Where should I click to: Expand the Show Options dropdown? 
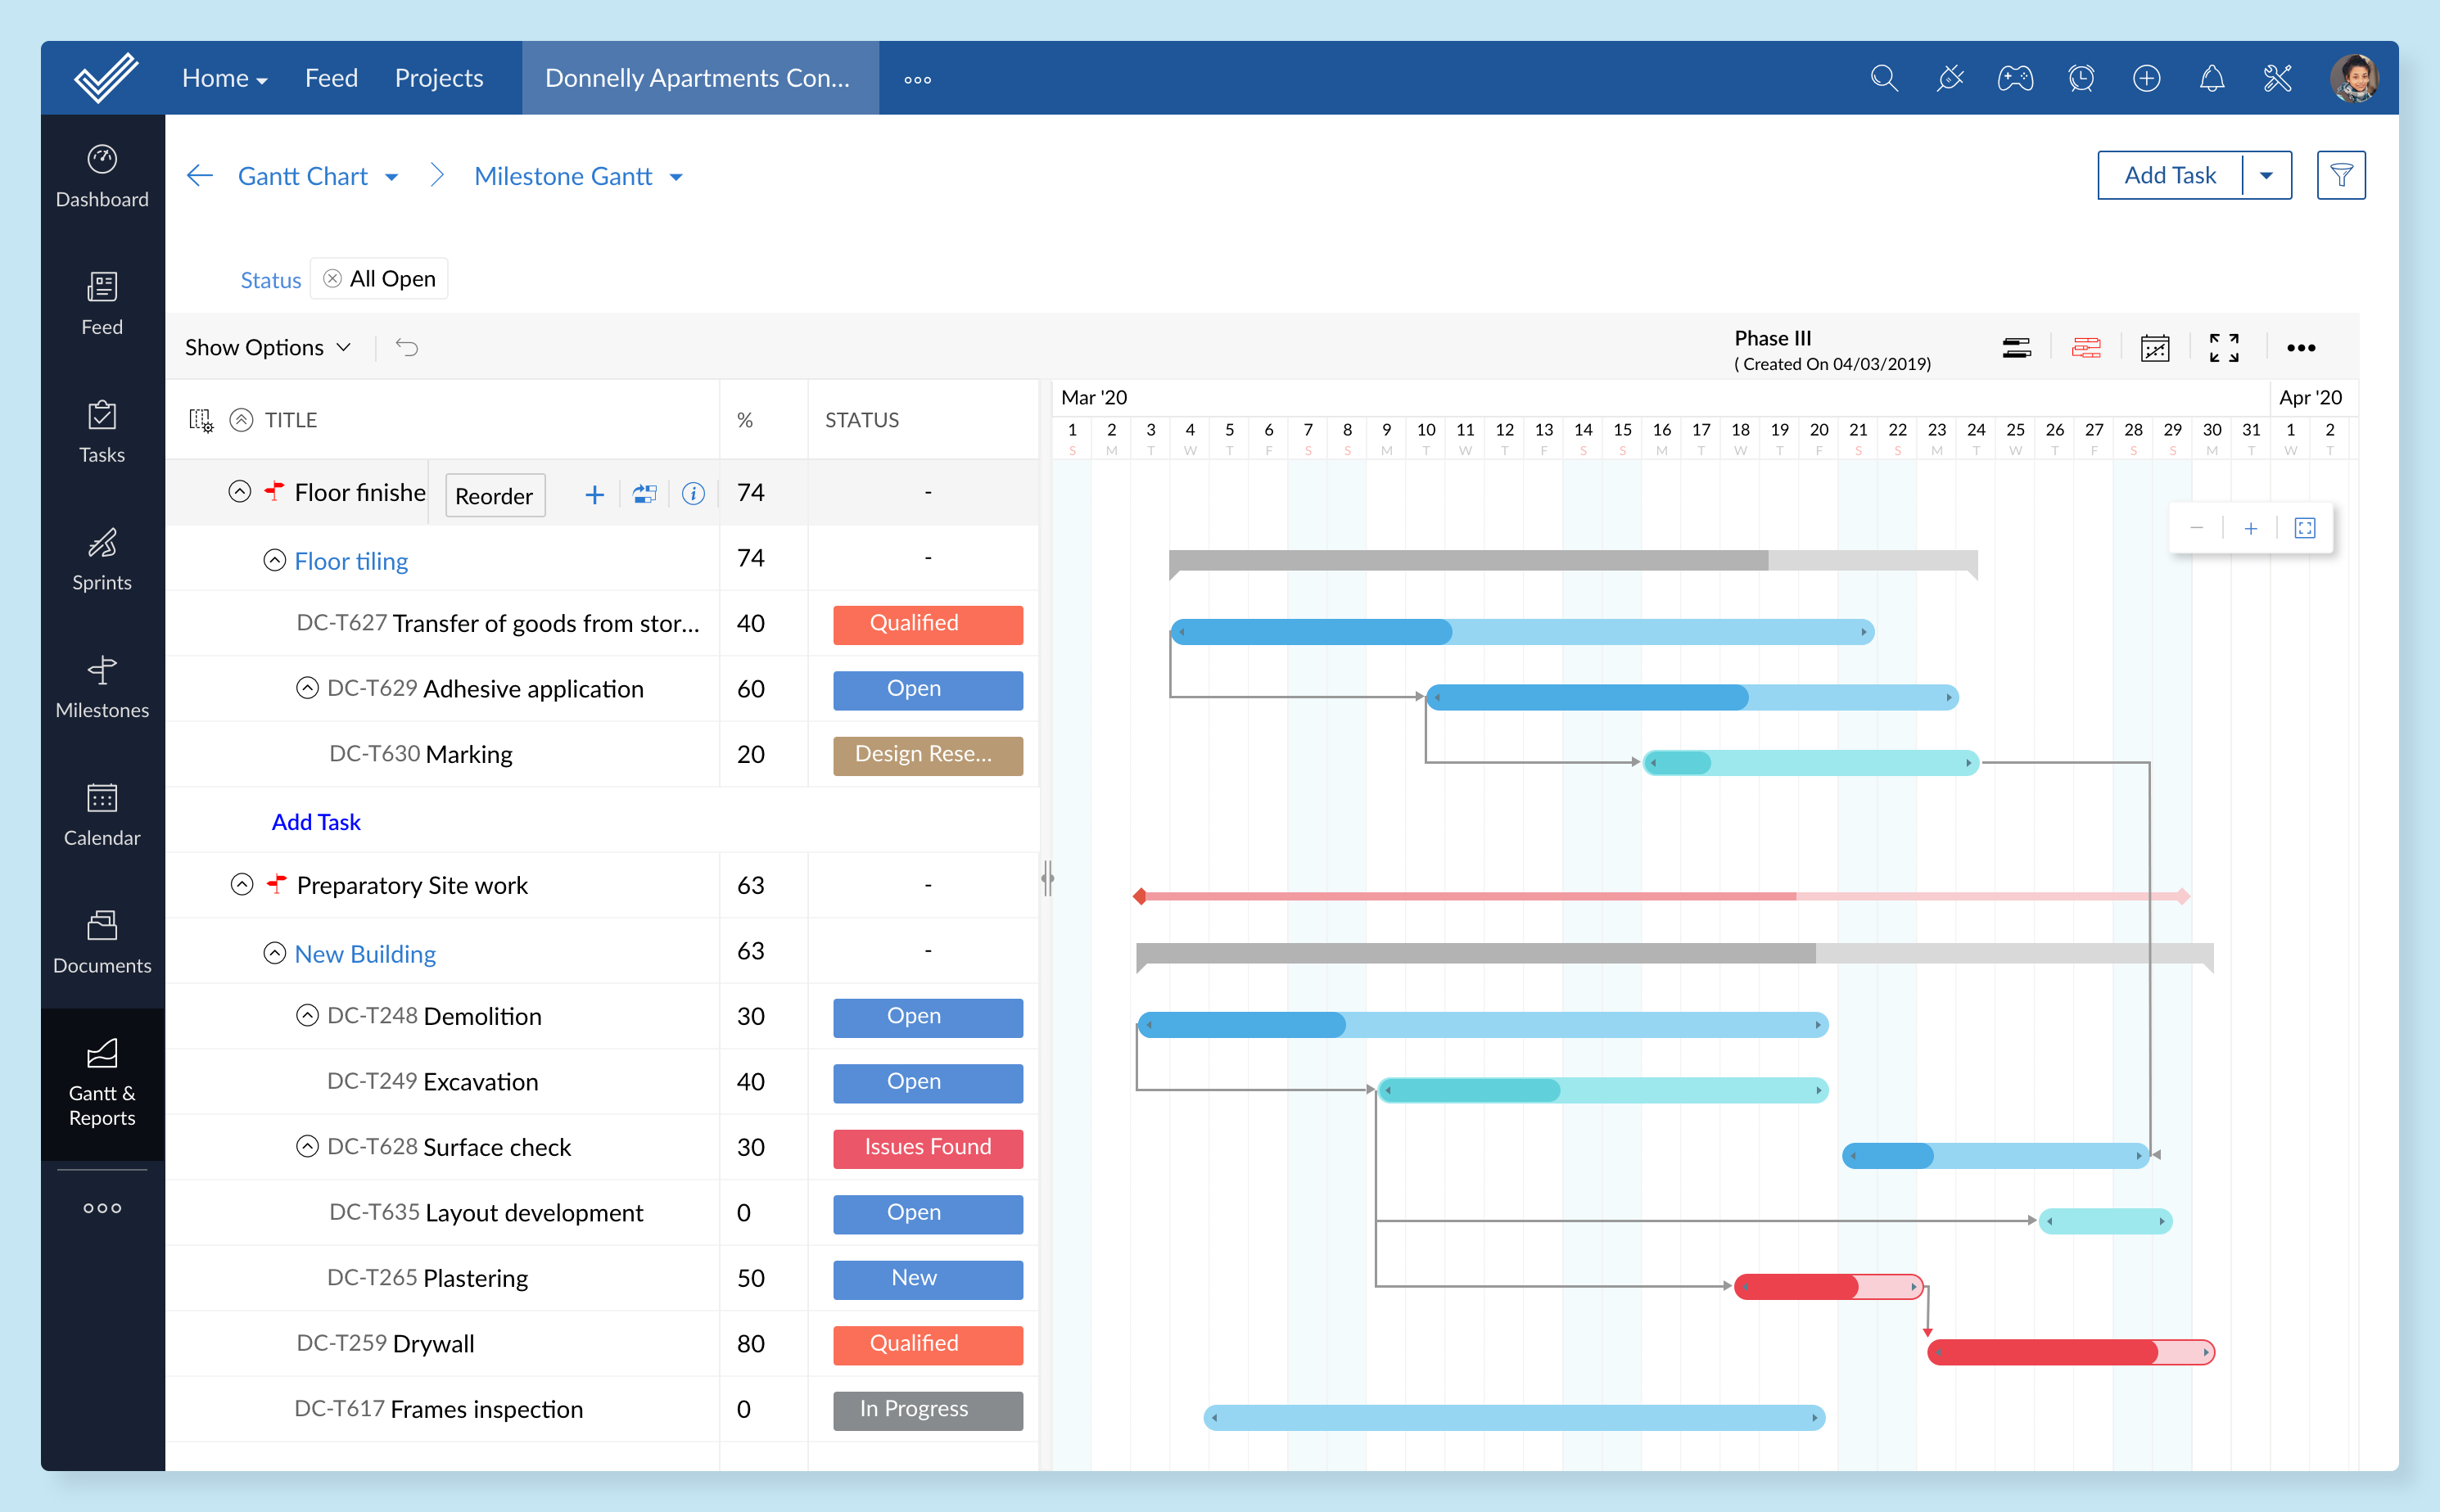(268, 348)
